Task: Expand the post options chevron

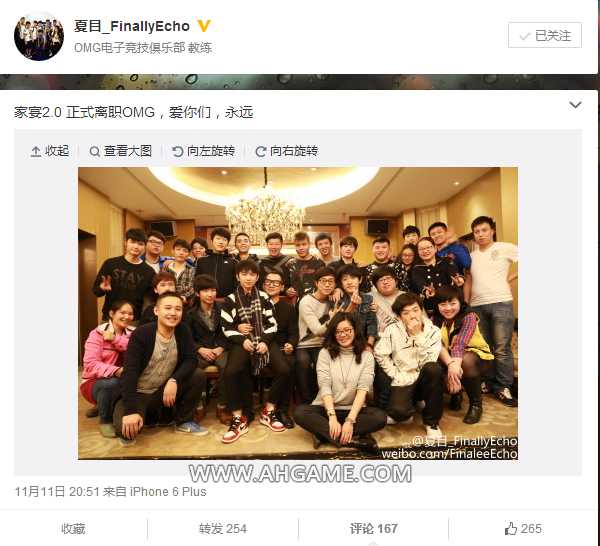Action: click(x=575, y=105)
